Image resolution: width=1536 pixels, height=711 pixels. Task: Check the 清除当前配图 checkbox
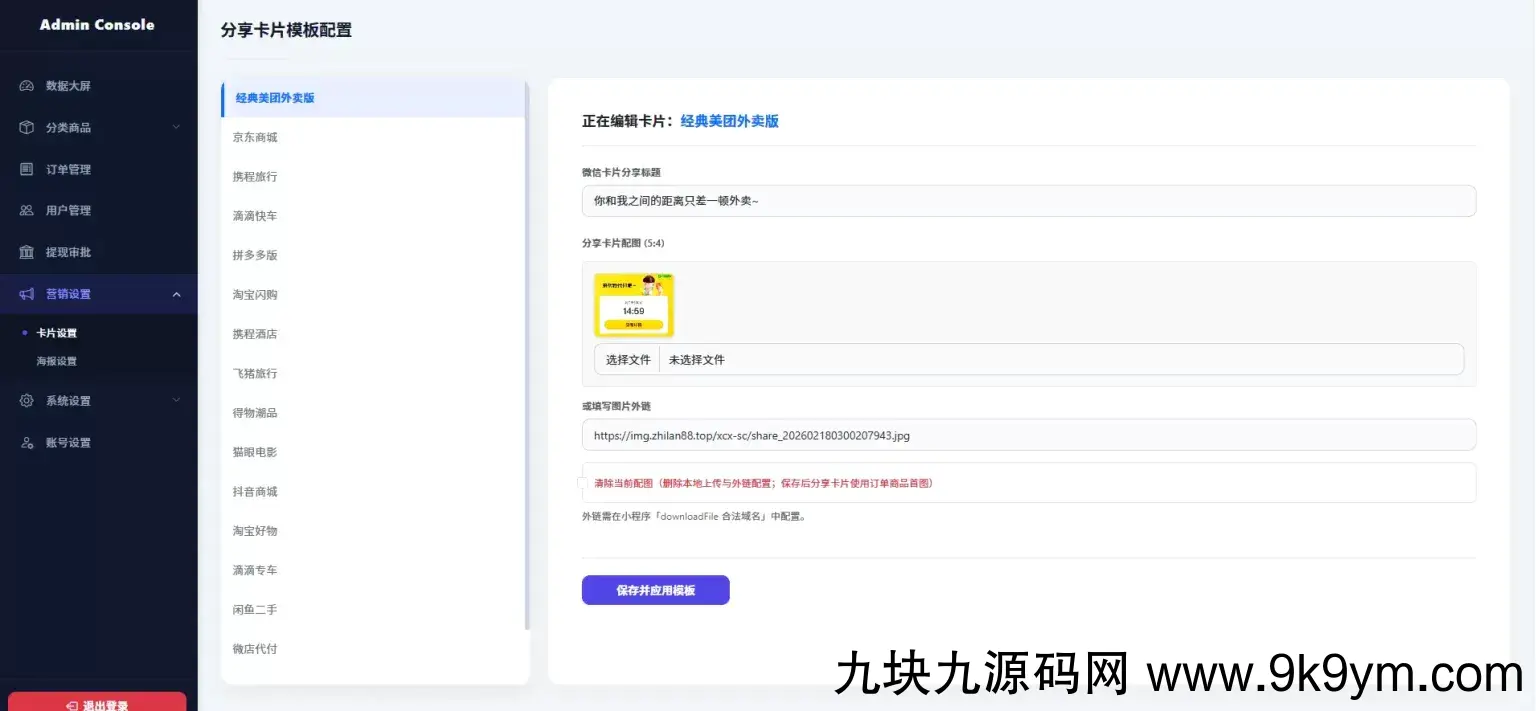point(582,483)
